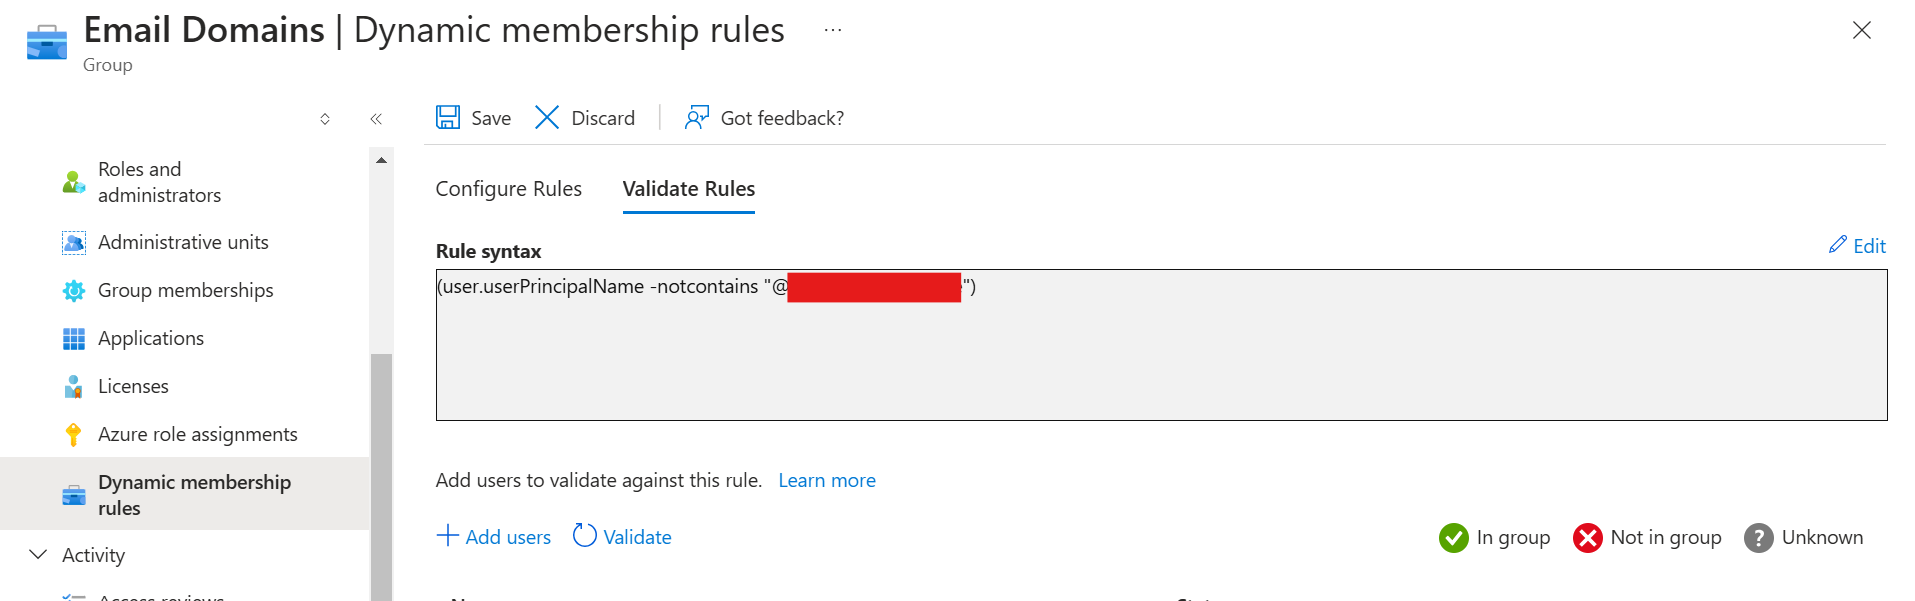Click the Edit link for rule syntax
The height and width of the screenshot is (601, 1915).
[x=1857, y=245]
